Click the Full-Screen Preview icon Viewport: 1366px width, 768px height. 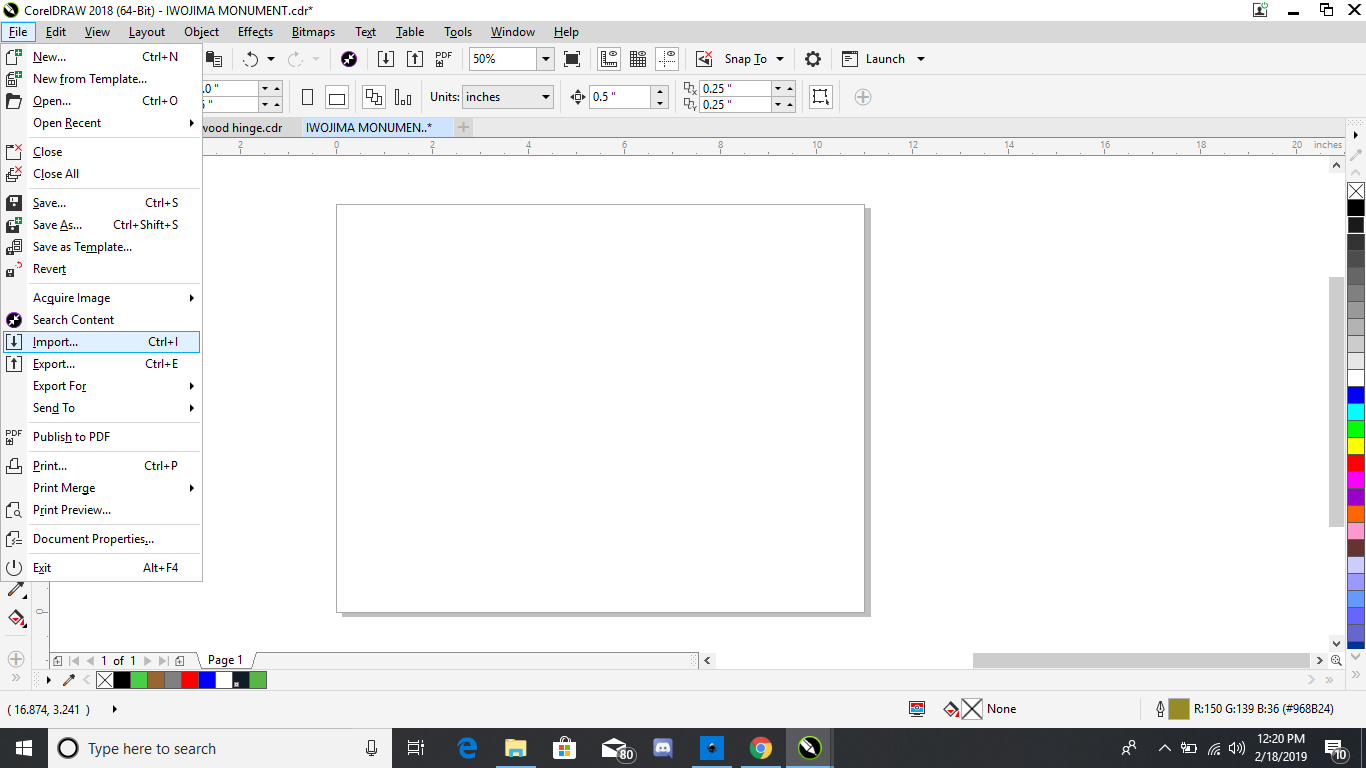(x=572, y=59)
